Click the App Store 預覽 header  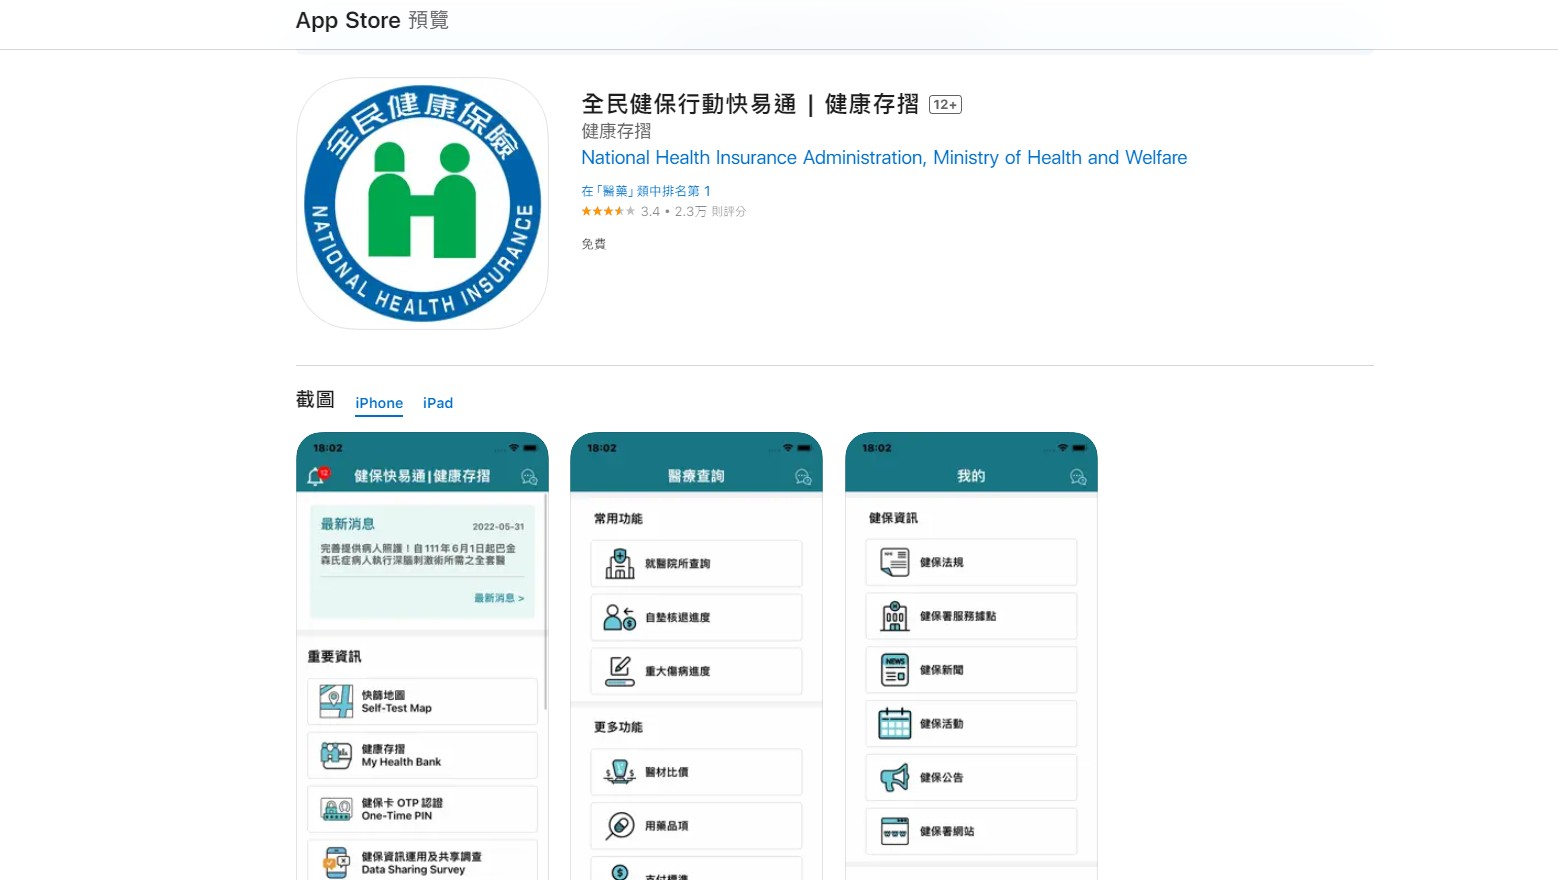point(372,20)
